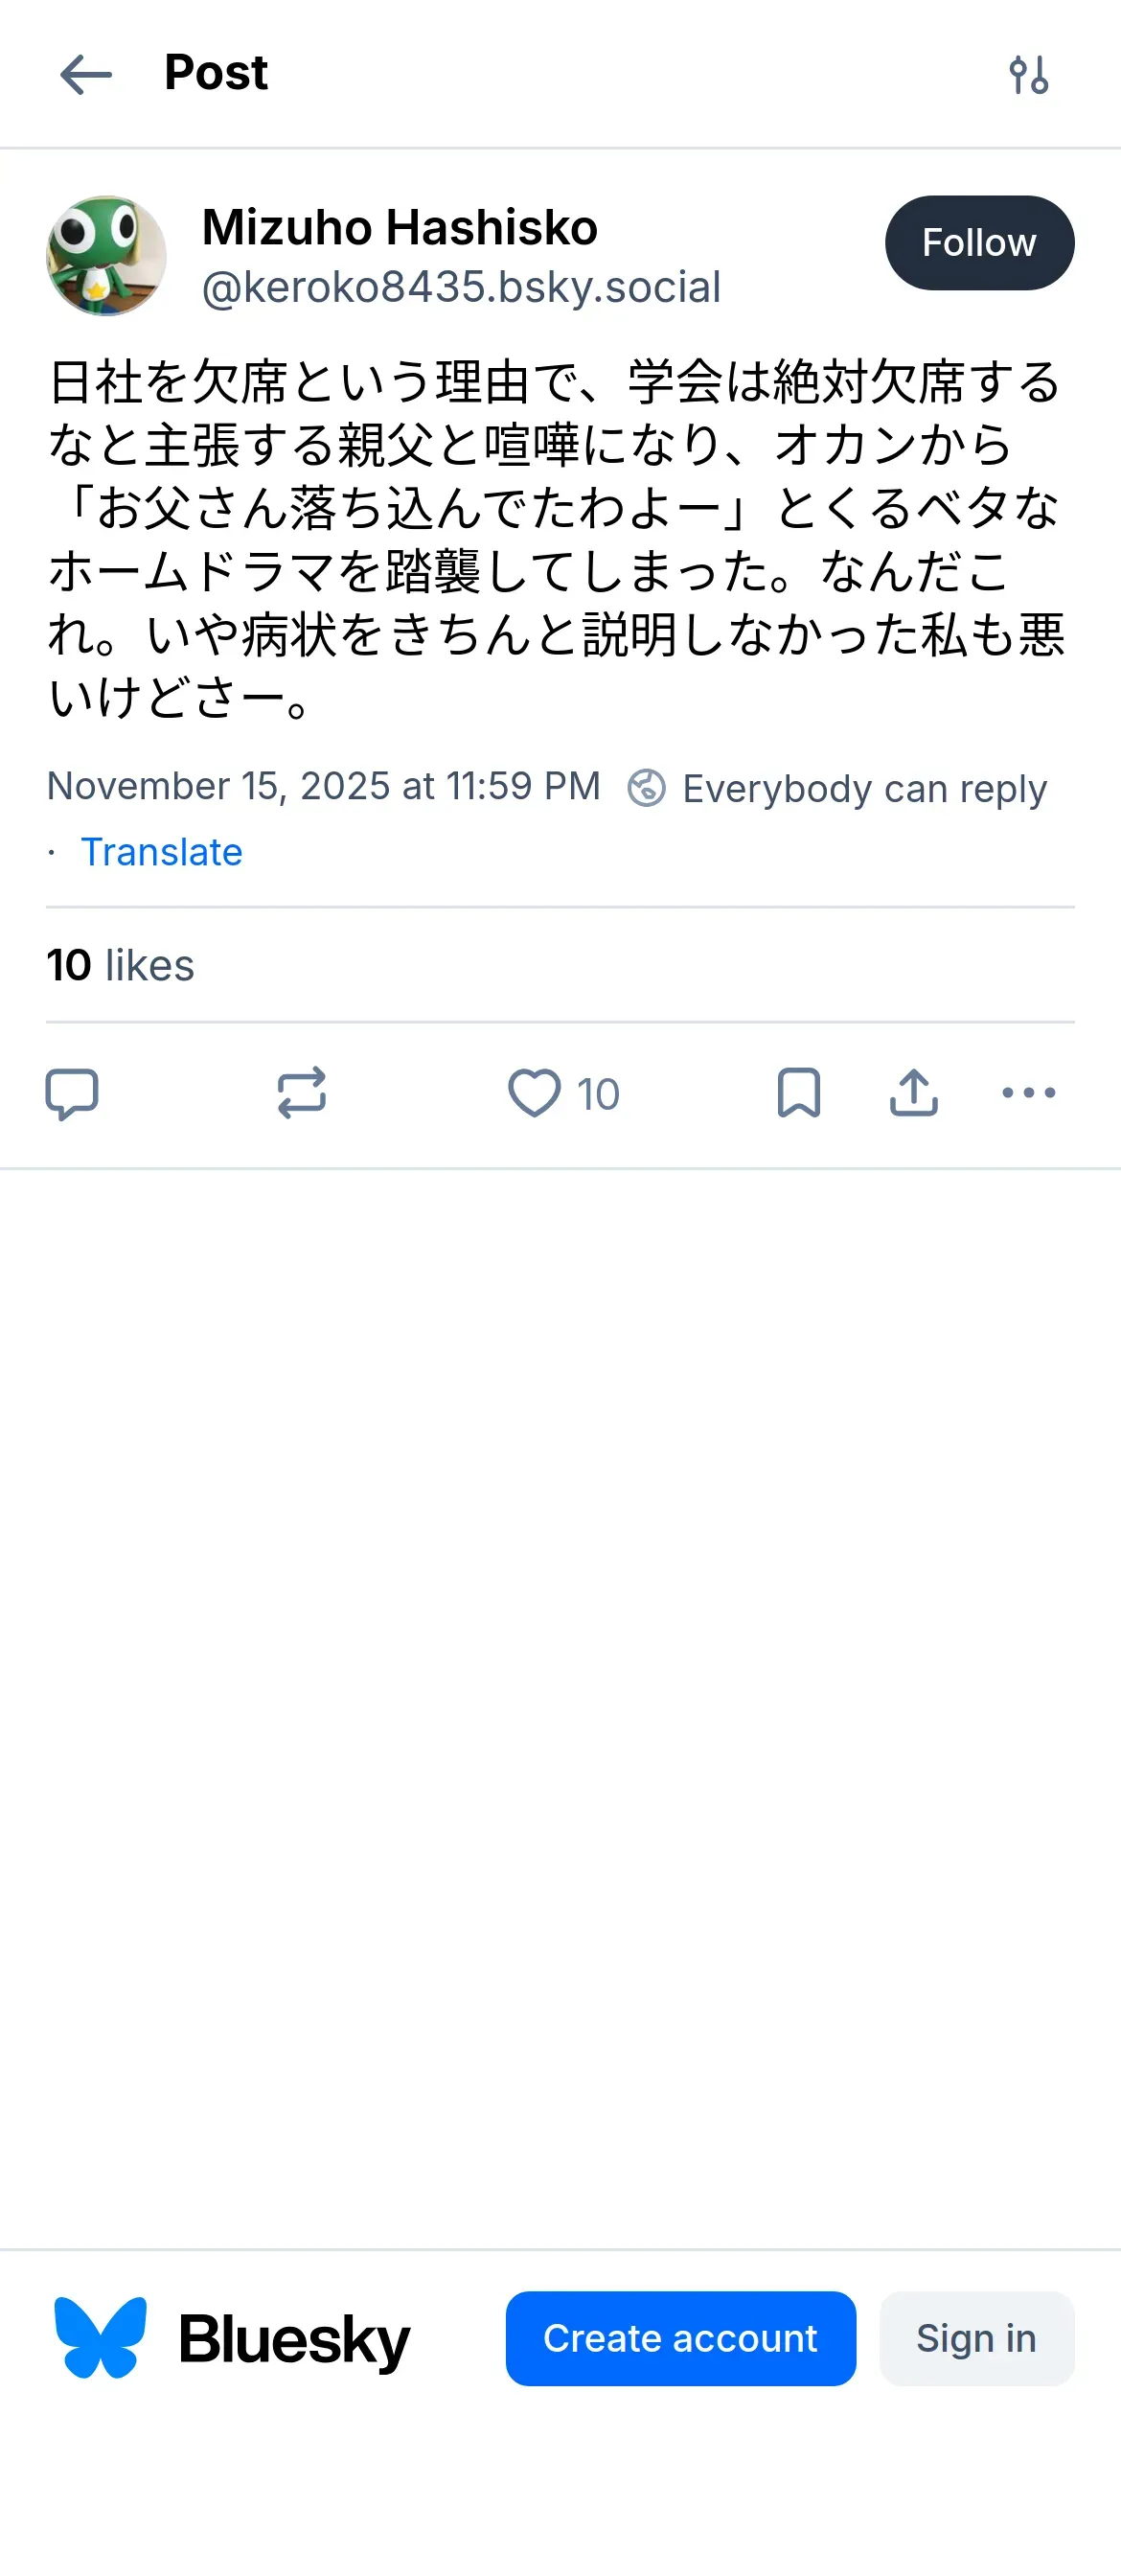Bookmark this post
Viewport: 1121px width, 2576px height.
[x=798, y=1093]
